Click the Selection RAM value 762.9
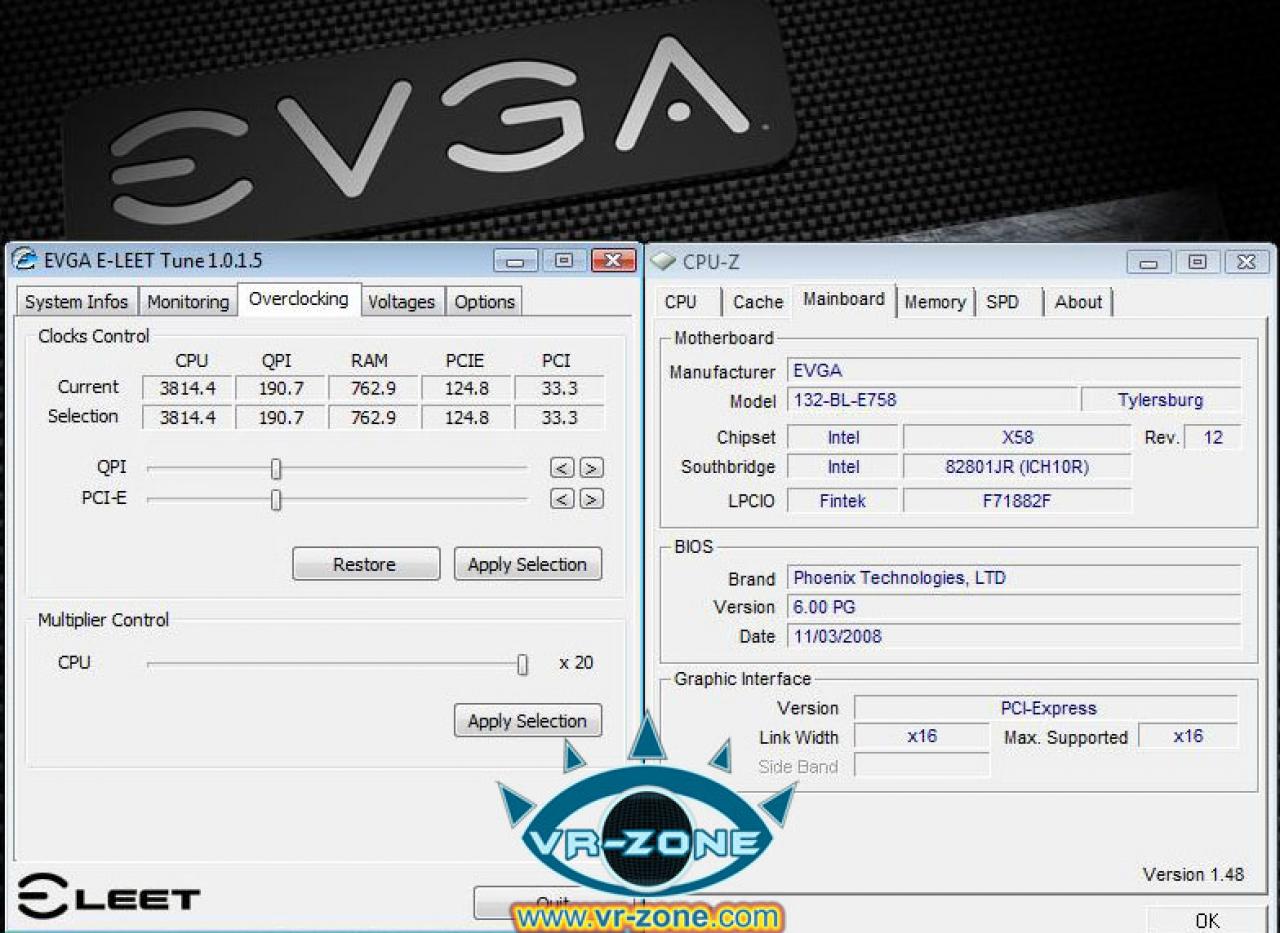The image size is (1280, 933). [373, 417]
